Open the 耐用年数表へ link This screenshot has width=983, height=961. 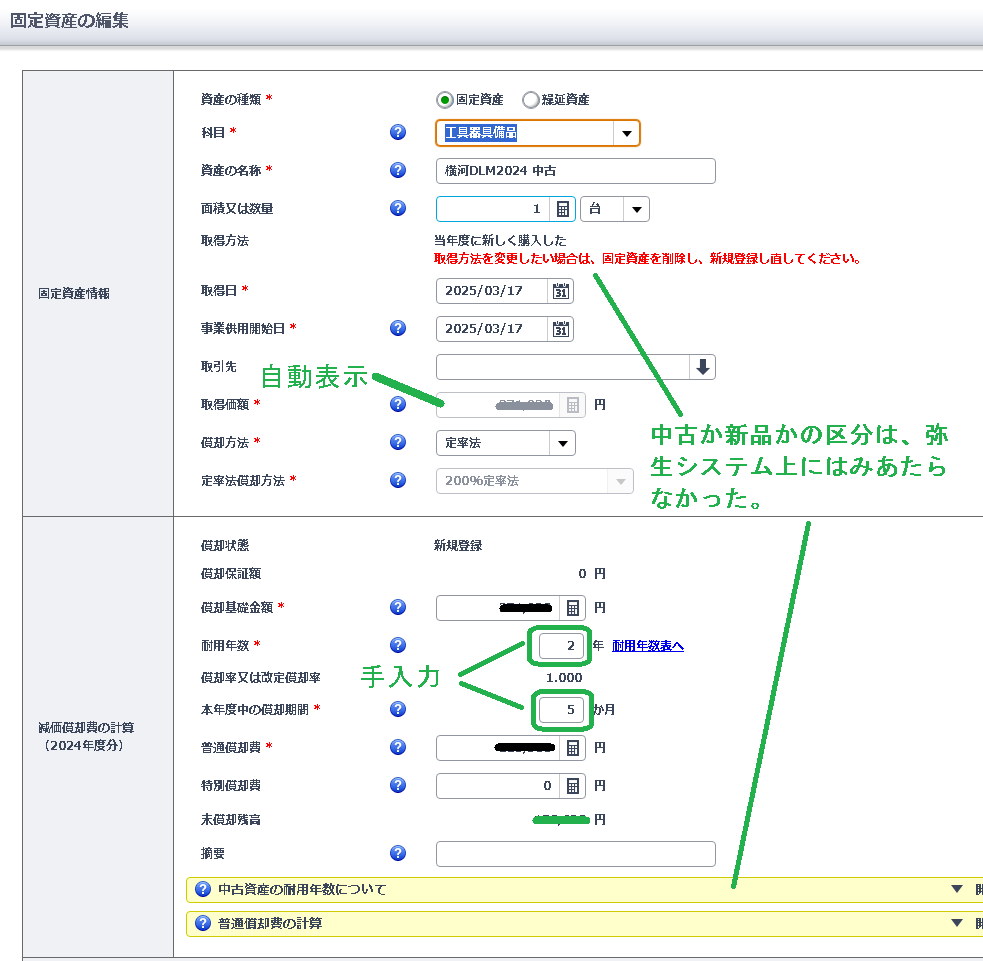[x=648, y=646]
